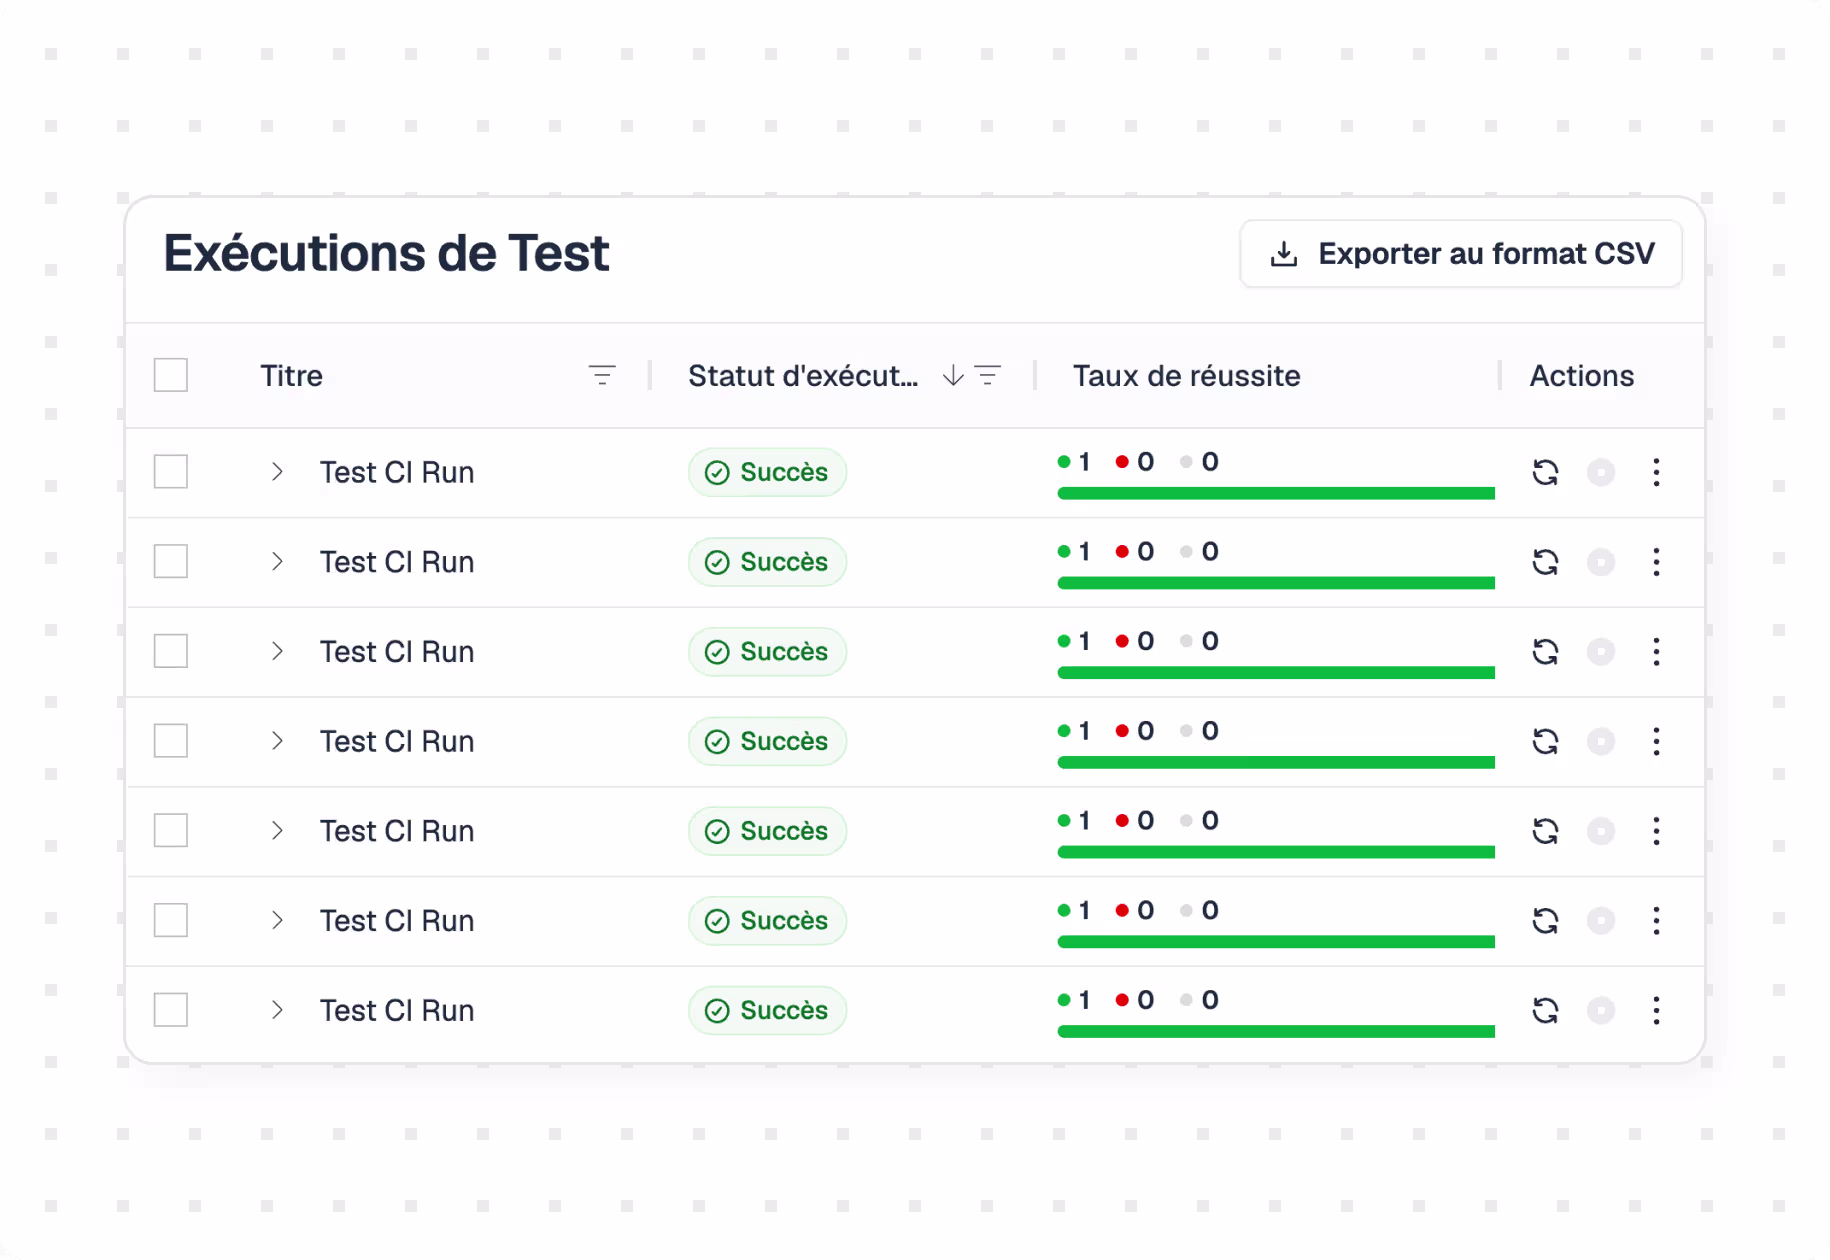The width and height of the screenshot is (1830, 1260).
Task: Check the fifth Test CI Run row checkbox
Action: point(171,831)
